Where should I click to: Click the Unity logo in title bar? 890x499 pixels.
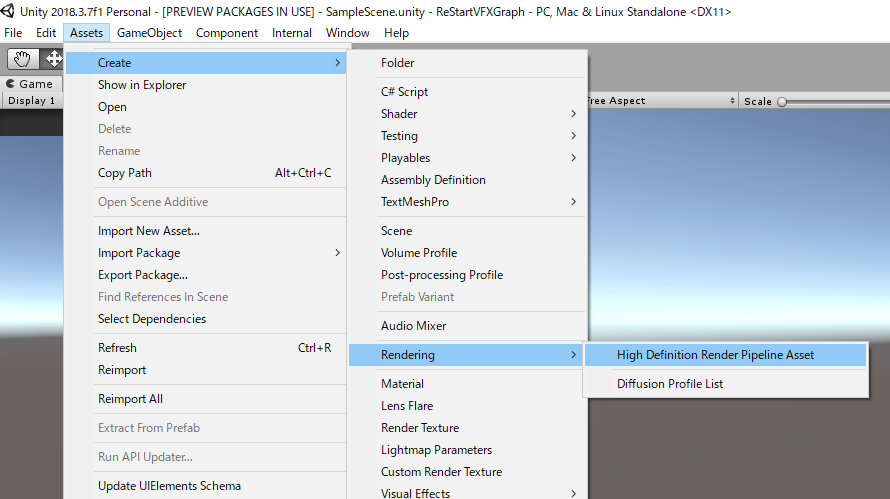pos(7,11)
